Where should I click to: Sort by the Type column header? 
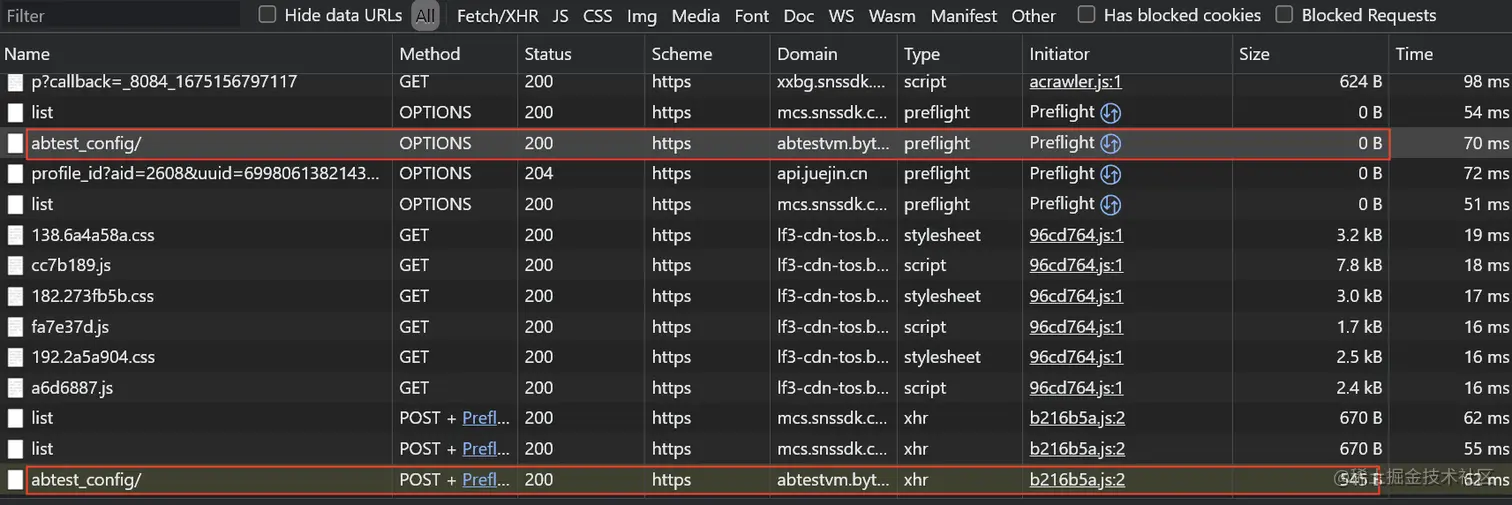coord(960,54)
